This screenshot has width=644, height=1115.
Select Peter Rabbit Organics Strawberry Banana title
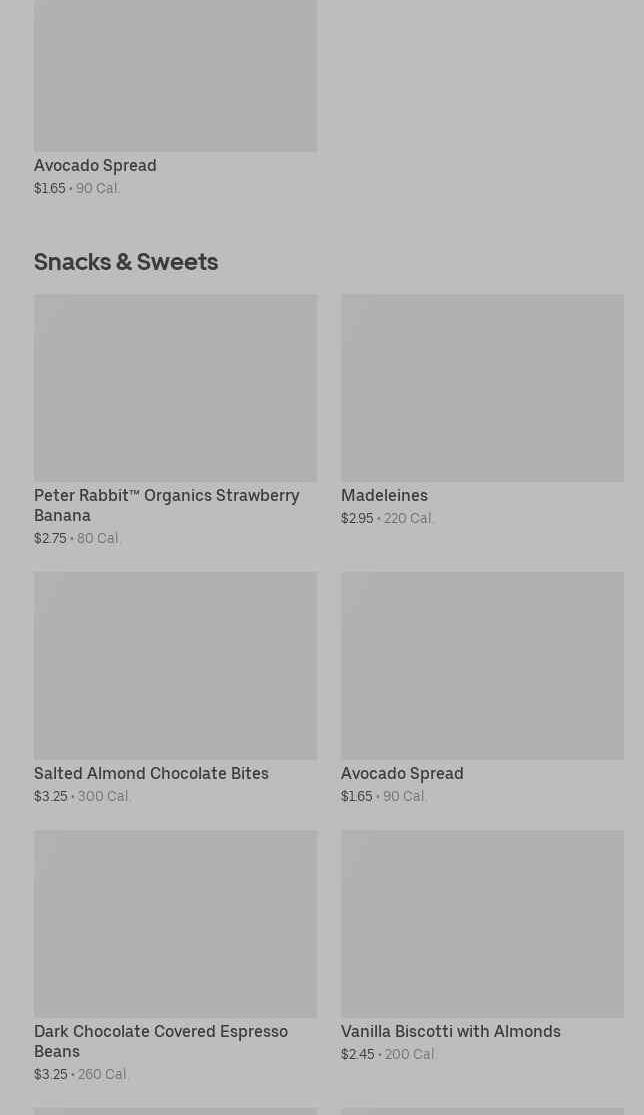[166, 506]
